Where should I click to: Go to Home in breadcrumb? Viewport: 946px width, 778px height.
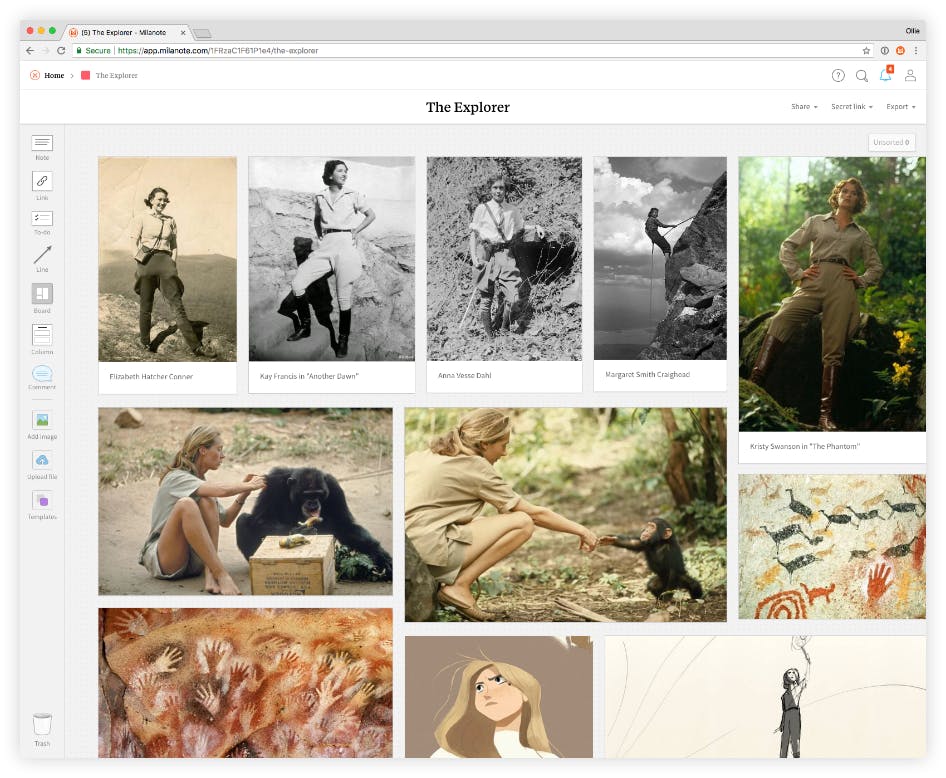[x=54, y=76]
